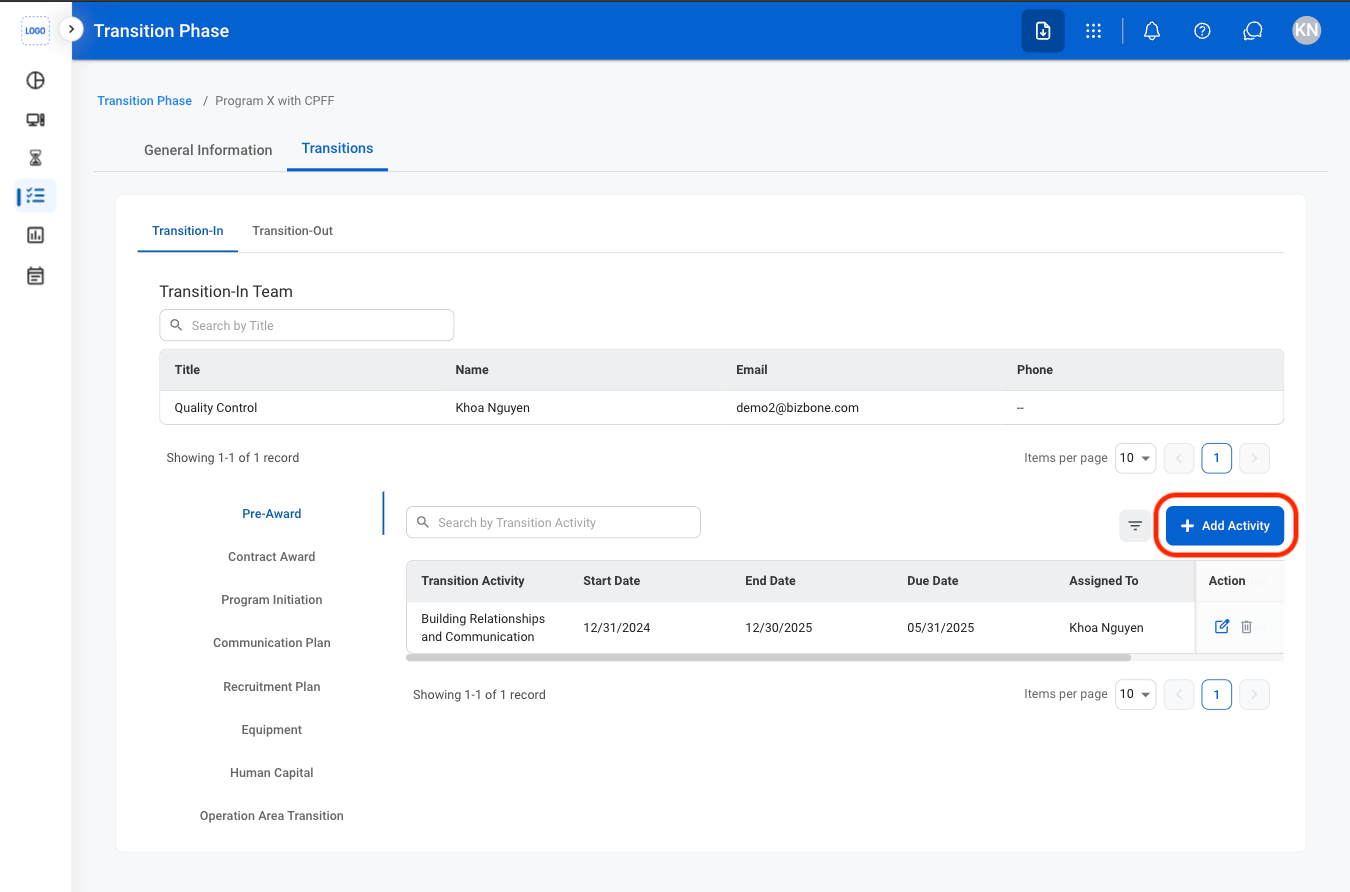Click Building Relationships and Communication activity cell
The image size is (1350, 892).
(x=483, y=628)
